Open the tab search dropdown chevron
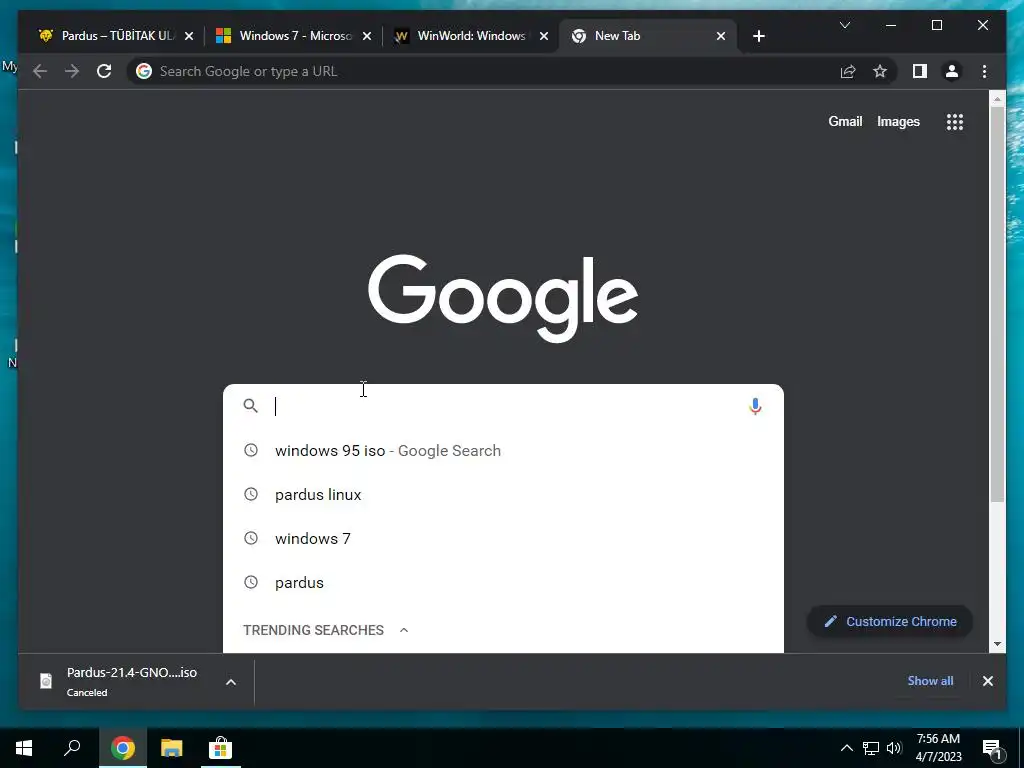This screenshot has width=1024, height=768. pos(844,25)
